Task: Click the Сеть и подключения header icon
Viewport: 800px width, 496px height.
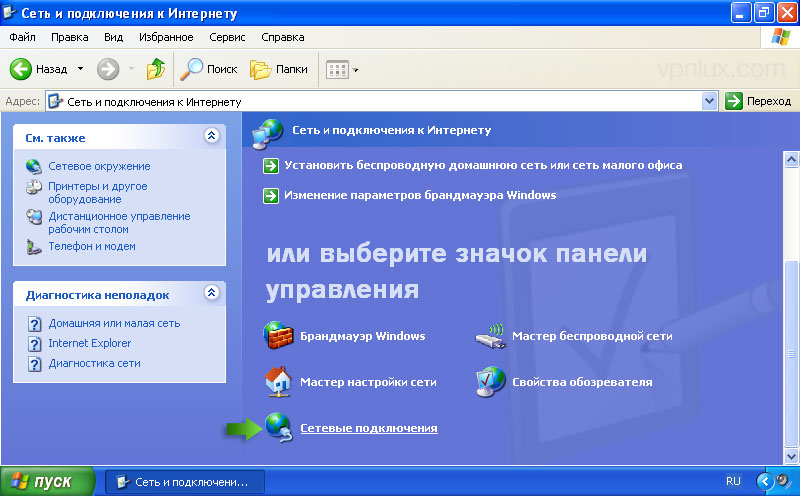Action: coord(267,133)
